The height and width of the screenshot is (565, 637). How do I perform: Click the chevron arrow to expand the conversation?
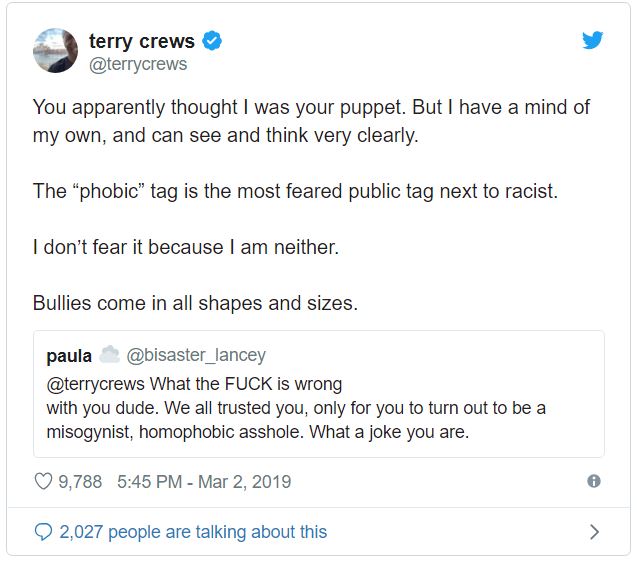594,532
